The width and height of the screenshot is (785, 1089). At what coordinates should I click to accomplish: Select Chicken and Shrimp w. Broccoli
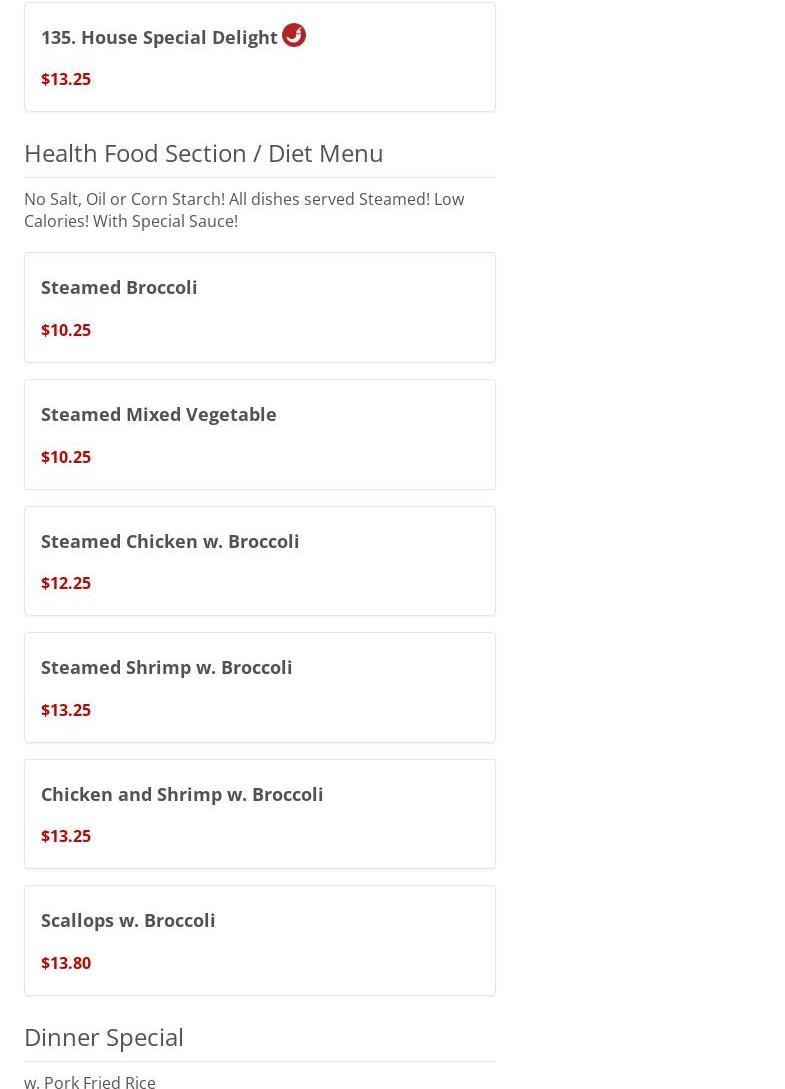click(182, 794)
